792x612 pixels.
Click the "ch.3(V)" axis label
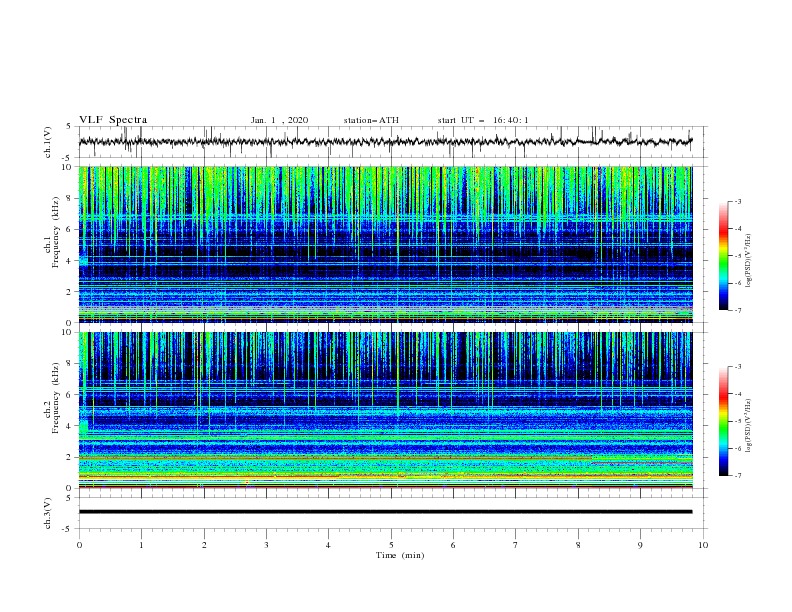pyautogui.click(x=48, y=514)
